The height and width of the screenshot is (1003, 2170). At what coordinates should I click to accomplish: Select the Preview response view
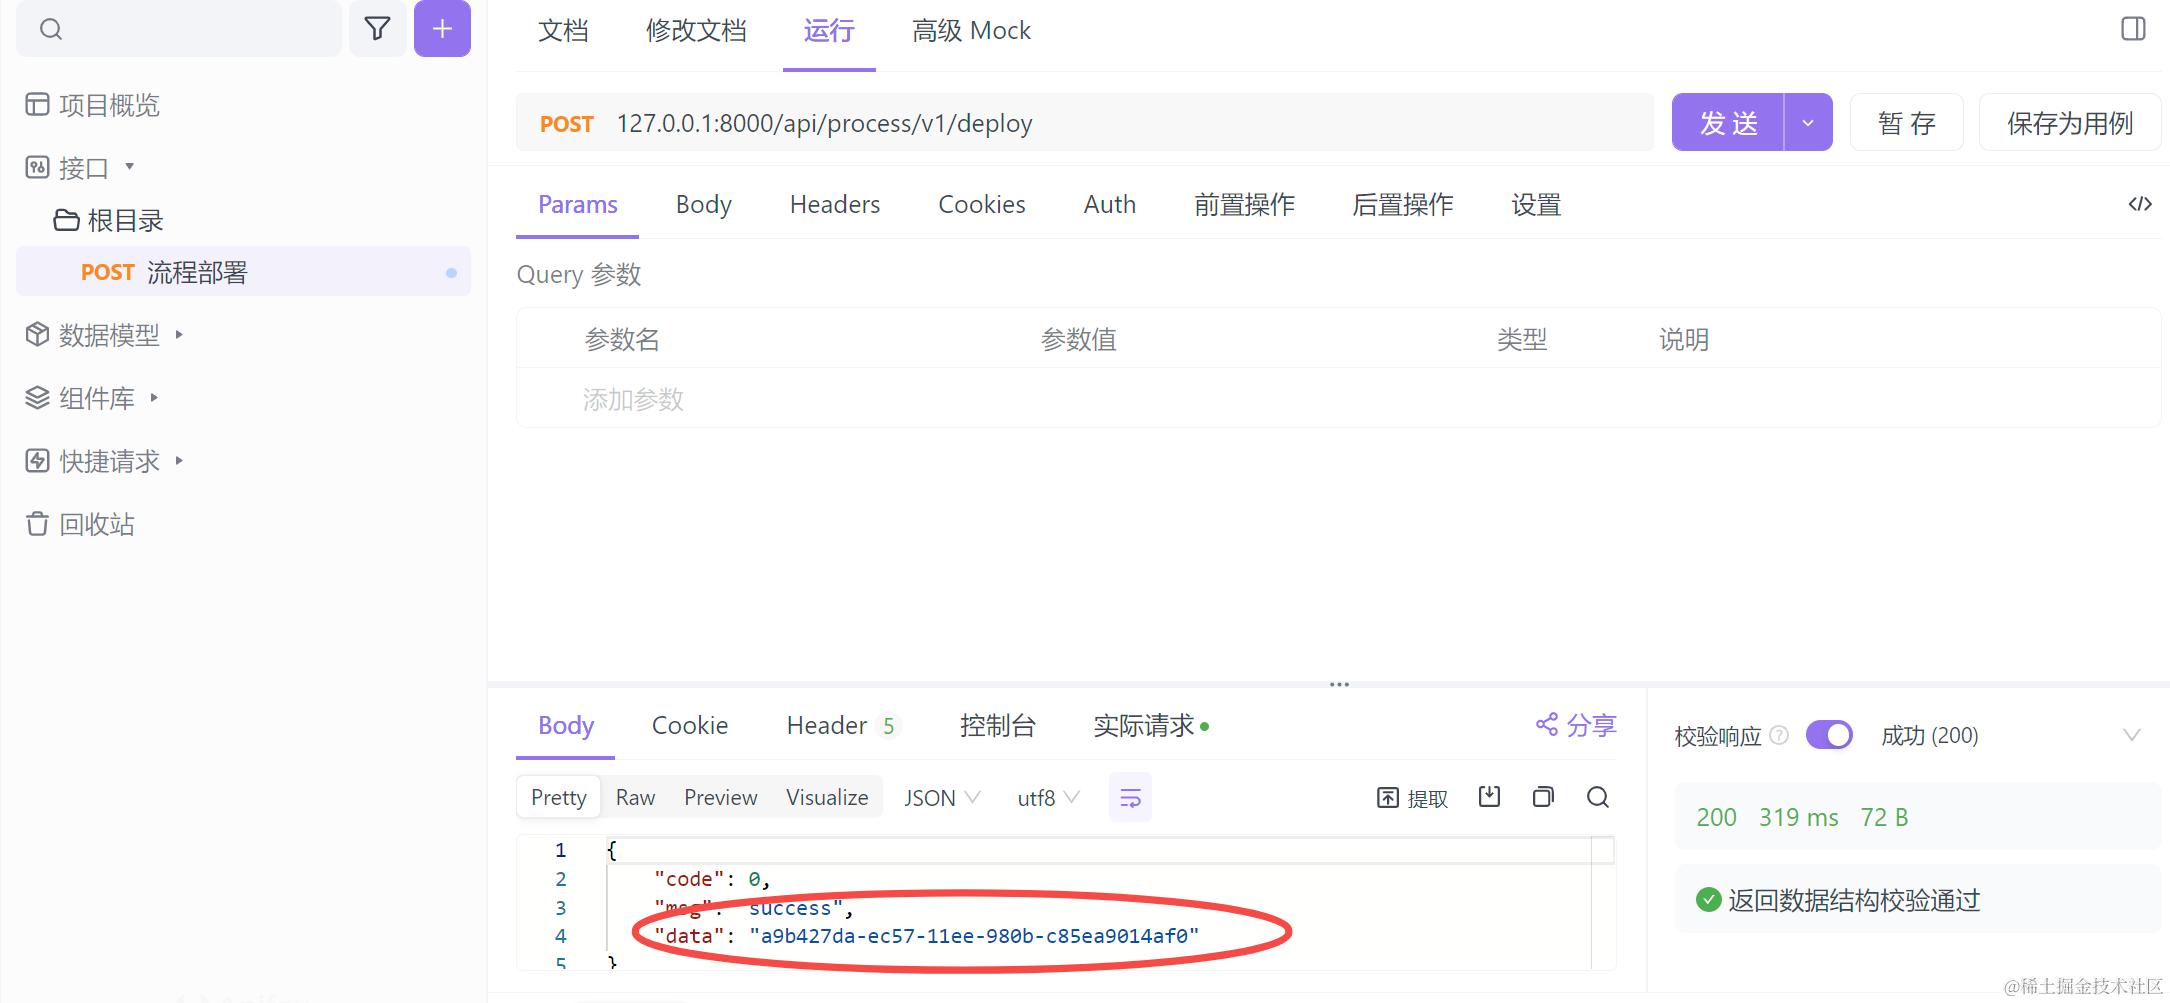[720, 797]
